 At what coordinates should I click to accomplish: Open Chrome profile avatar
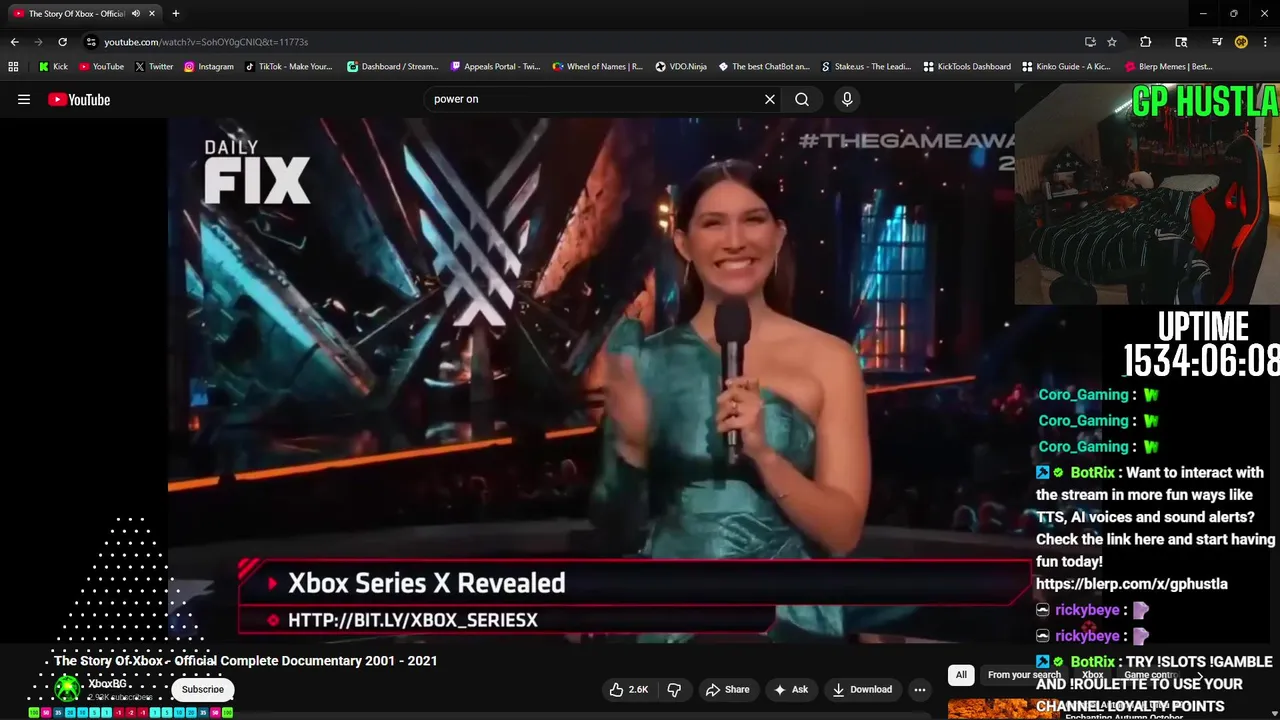1241,42
